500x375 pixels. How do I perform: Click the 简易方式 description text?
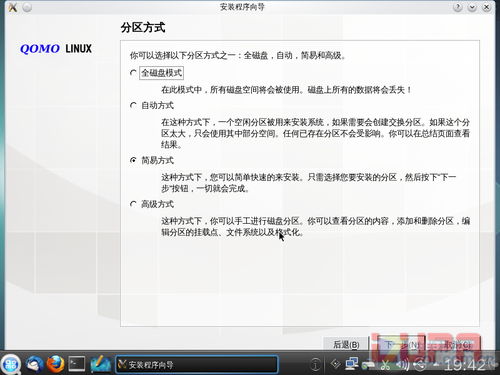[x=309, y=183]
